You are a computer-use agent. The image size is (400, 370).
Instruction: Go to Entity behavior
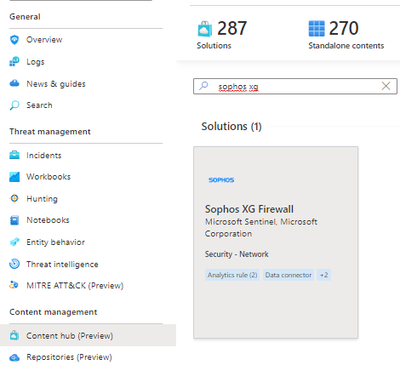coord(55,242)
